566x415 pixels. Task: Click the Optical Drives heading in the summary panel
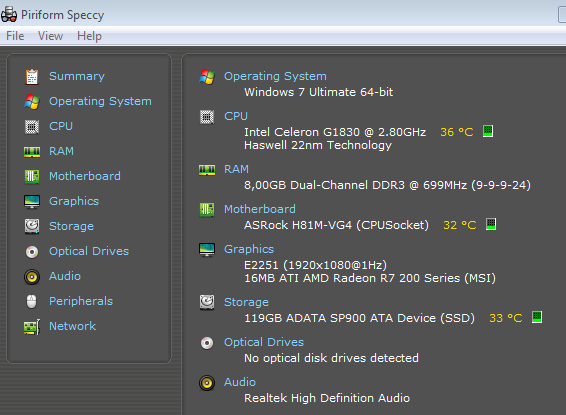[x=264, y=342]
